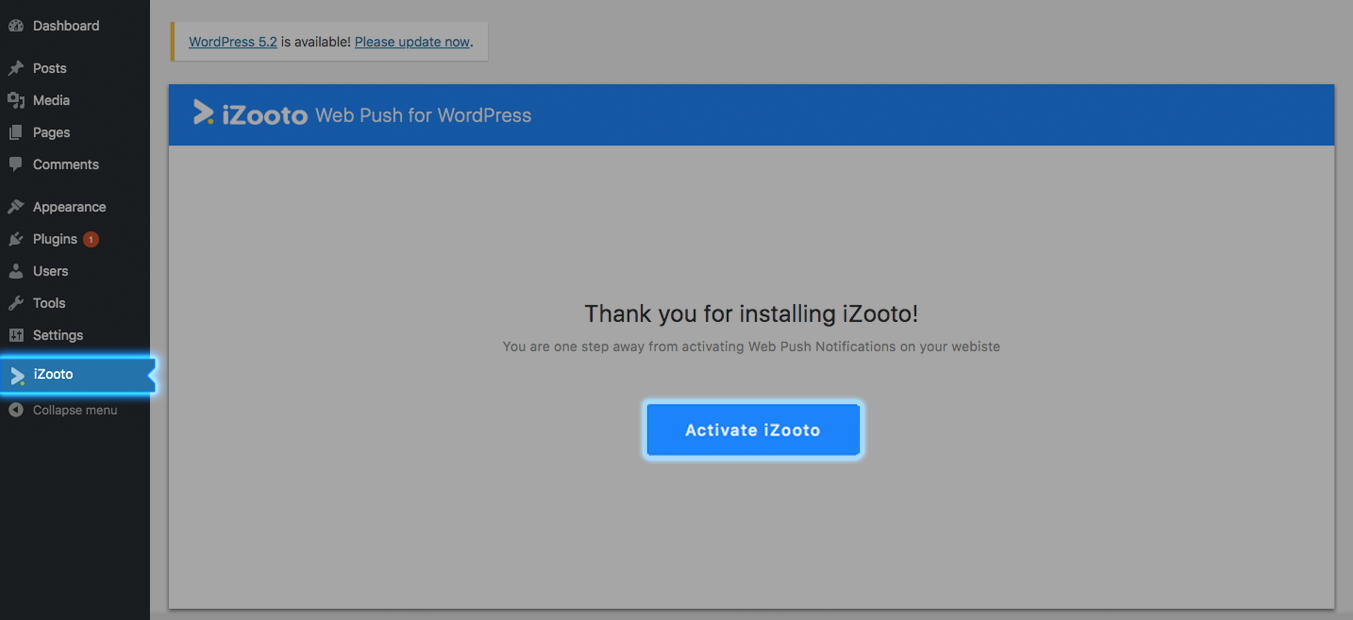Viewport: 1353px width, 620px height.
Task: Click the Plugins plug icon
Action: tap(16, 239)
